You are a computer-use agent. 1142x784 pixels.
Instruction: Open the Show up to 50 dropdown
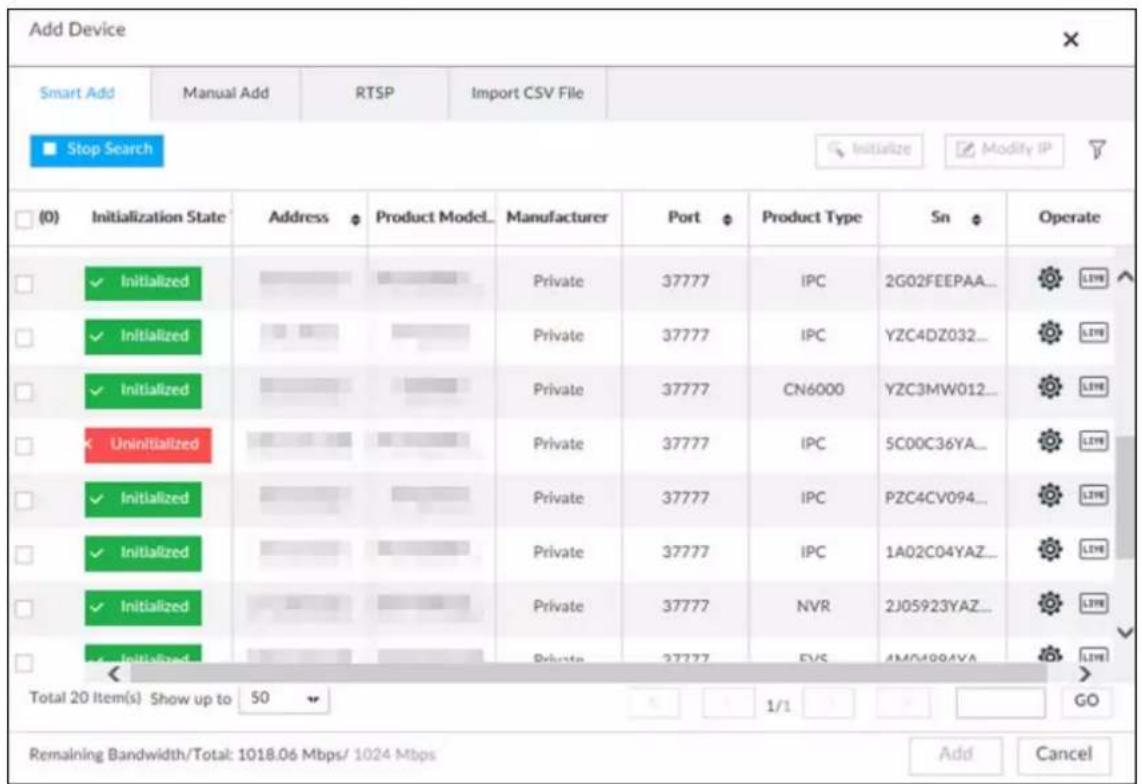click(284, 699)
